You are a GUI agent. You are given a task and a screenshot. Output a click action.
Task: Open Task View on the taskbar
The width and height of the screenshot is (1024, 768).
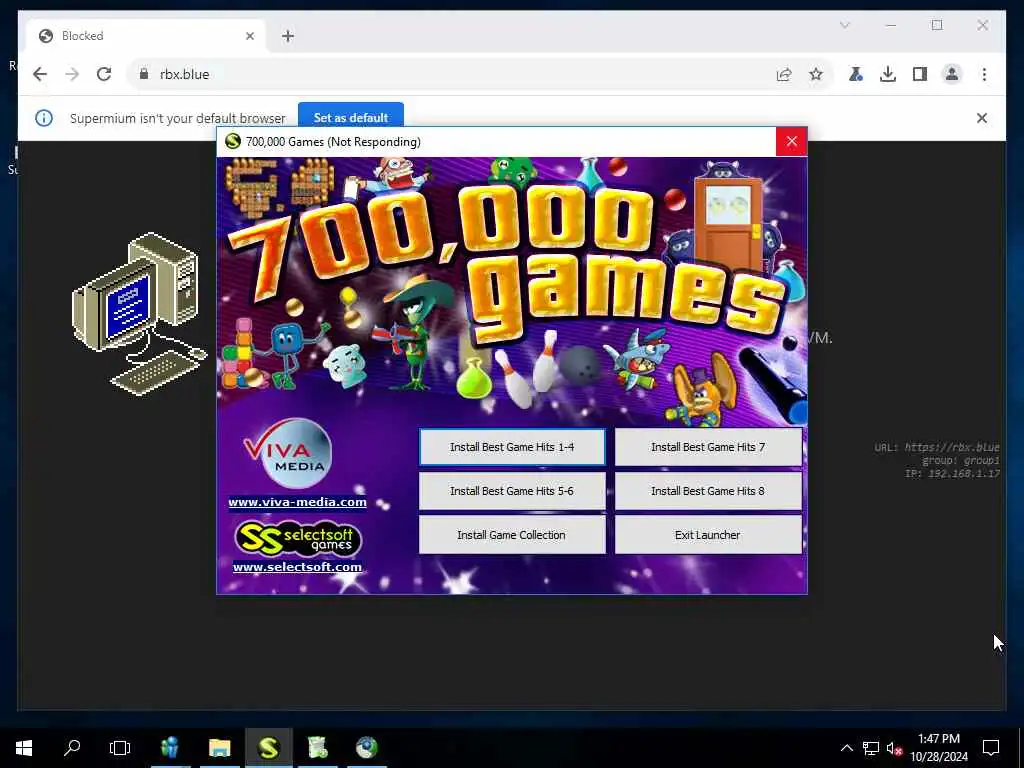tap(120, 748)
